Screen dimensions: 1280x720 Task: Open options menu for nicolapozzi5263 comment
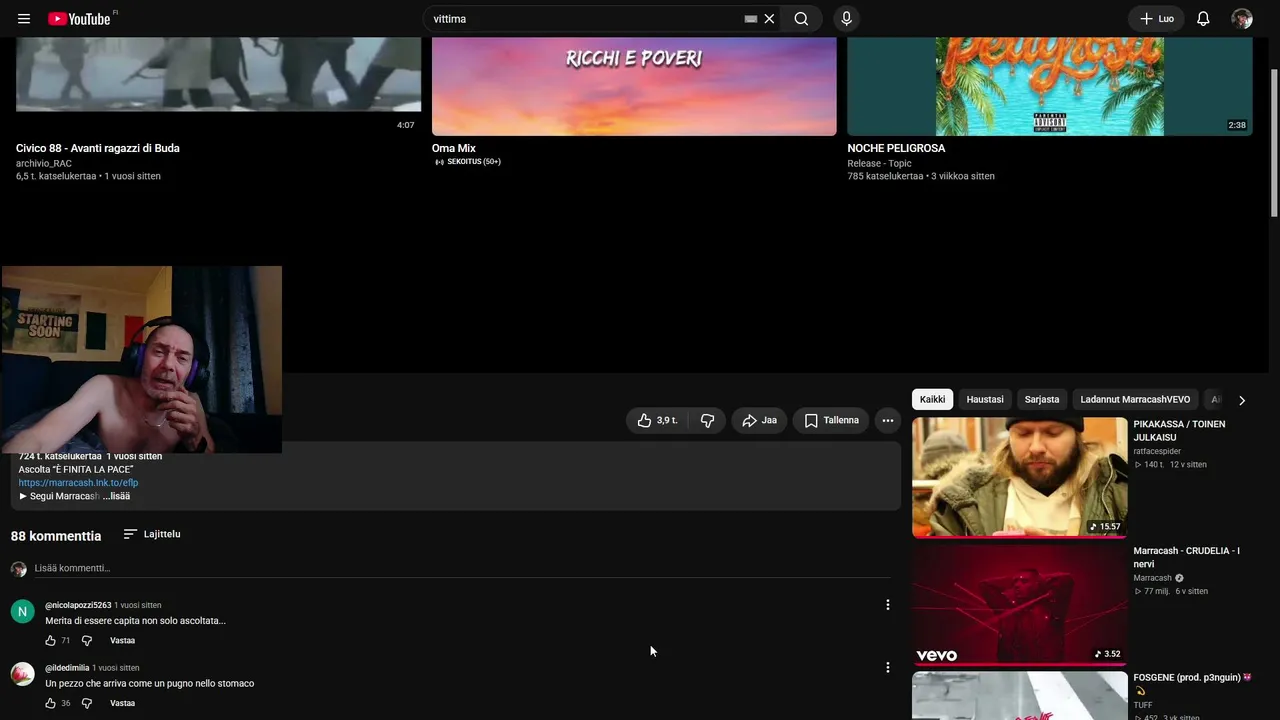point(887,605)
